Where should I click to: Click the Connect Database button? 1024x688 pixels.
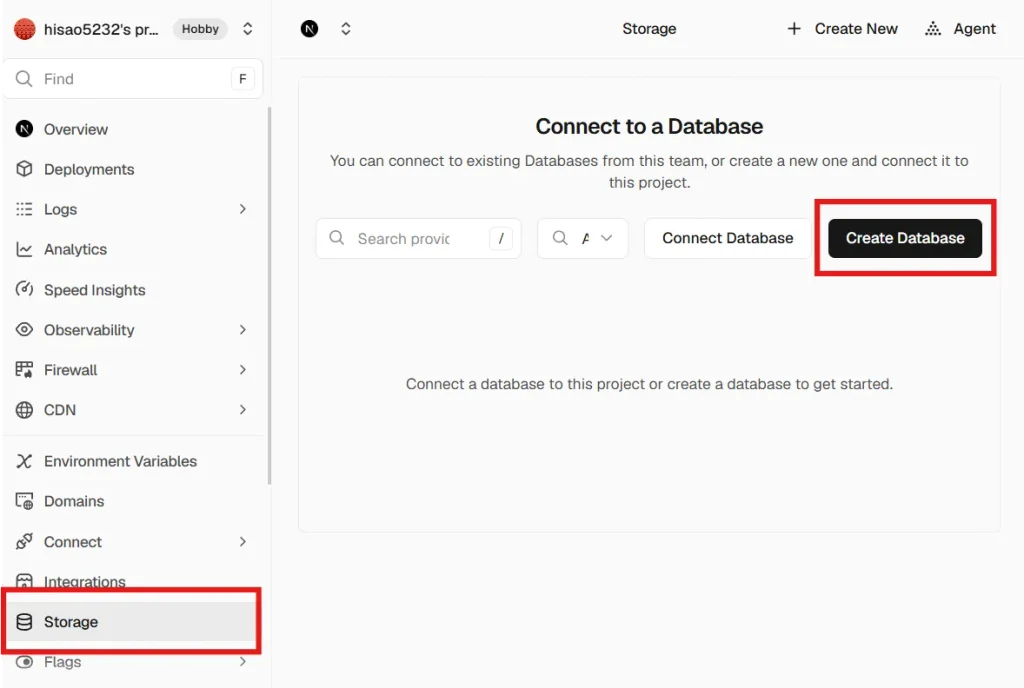728,238
